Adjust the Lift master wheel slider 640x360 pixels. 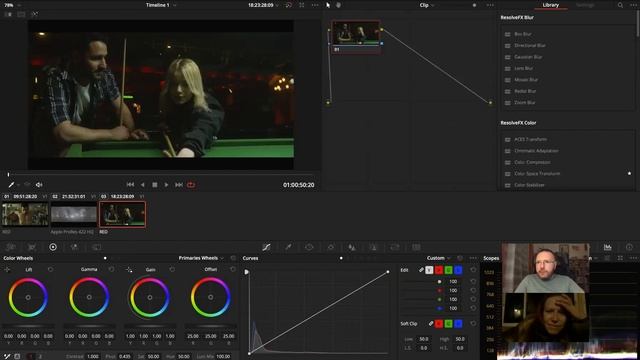point(28,326)
